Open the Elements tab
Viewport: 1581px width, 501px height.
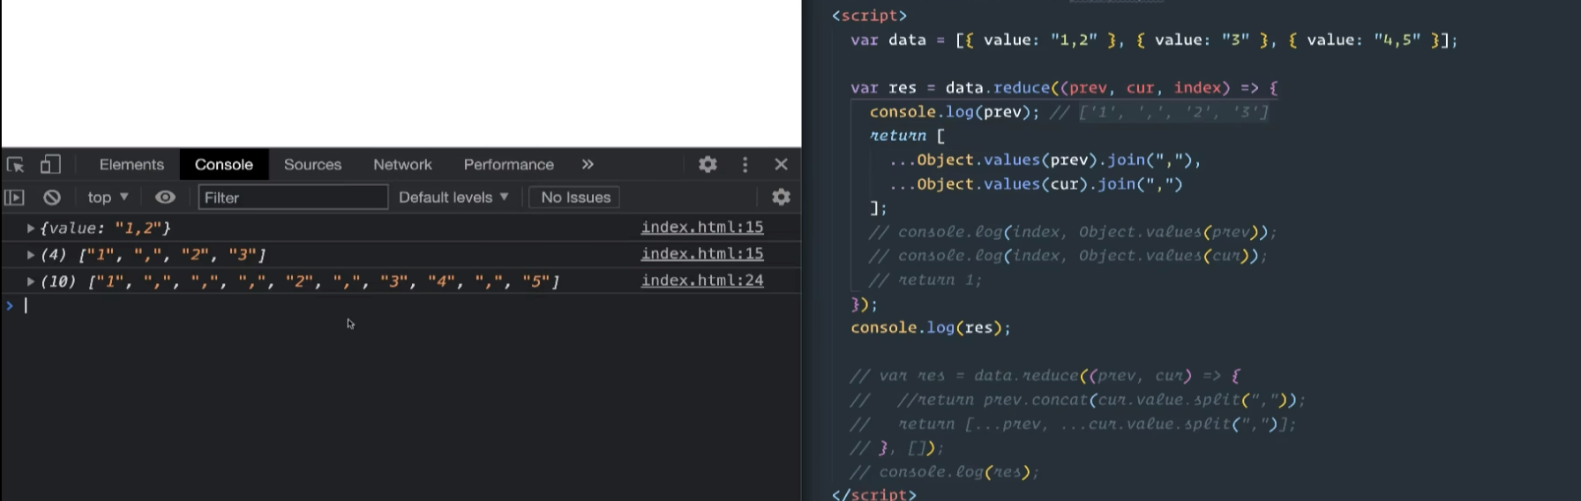pyautogui.click(x=131, y=165)
